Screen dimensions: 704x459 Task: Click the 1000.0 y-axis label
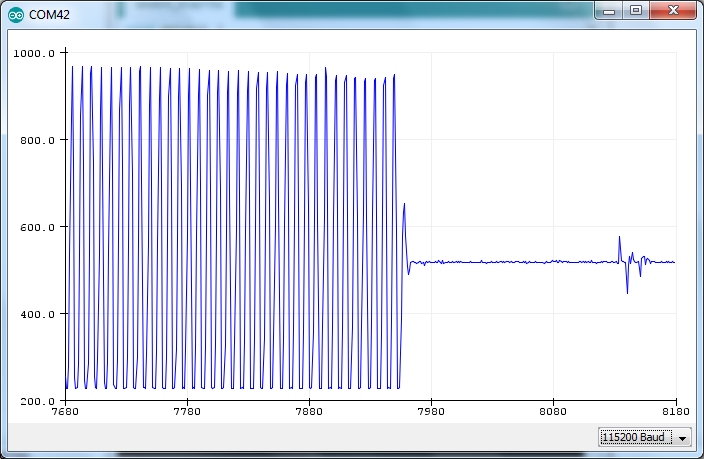tap(40, 53)
